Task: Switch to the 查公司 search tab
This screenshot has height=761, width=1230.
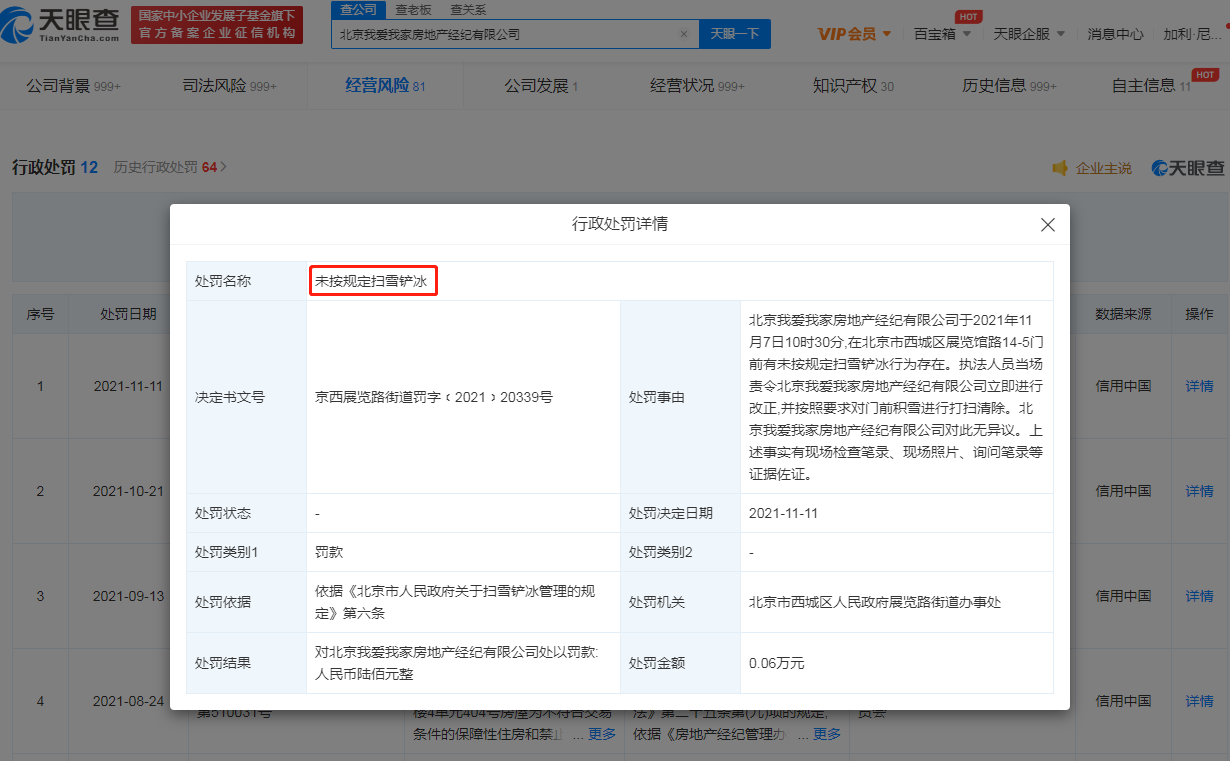Action: 359,9
